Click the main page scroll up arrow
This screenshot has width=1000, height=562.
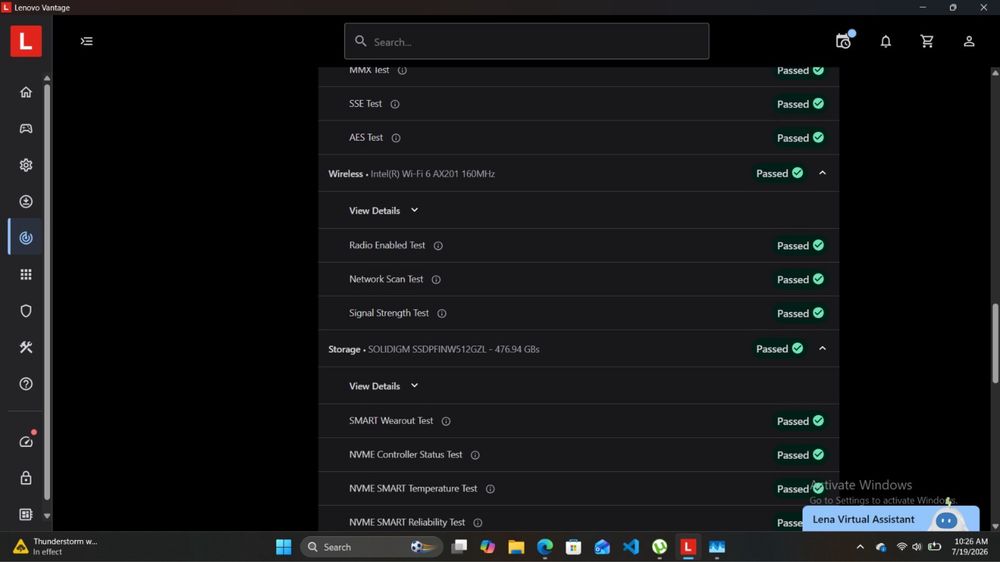point(995,73)
